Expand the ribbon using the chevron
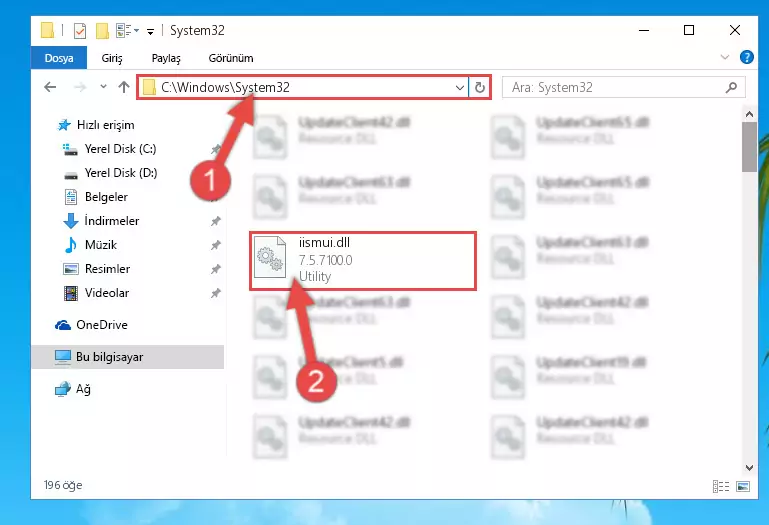Viewport: 769px width, 525px height. (725, 57)
